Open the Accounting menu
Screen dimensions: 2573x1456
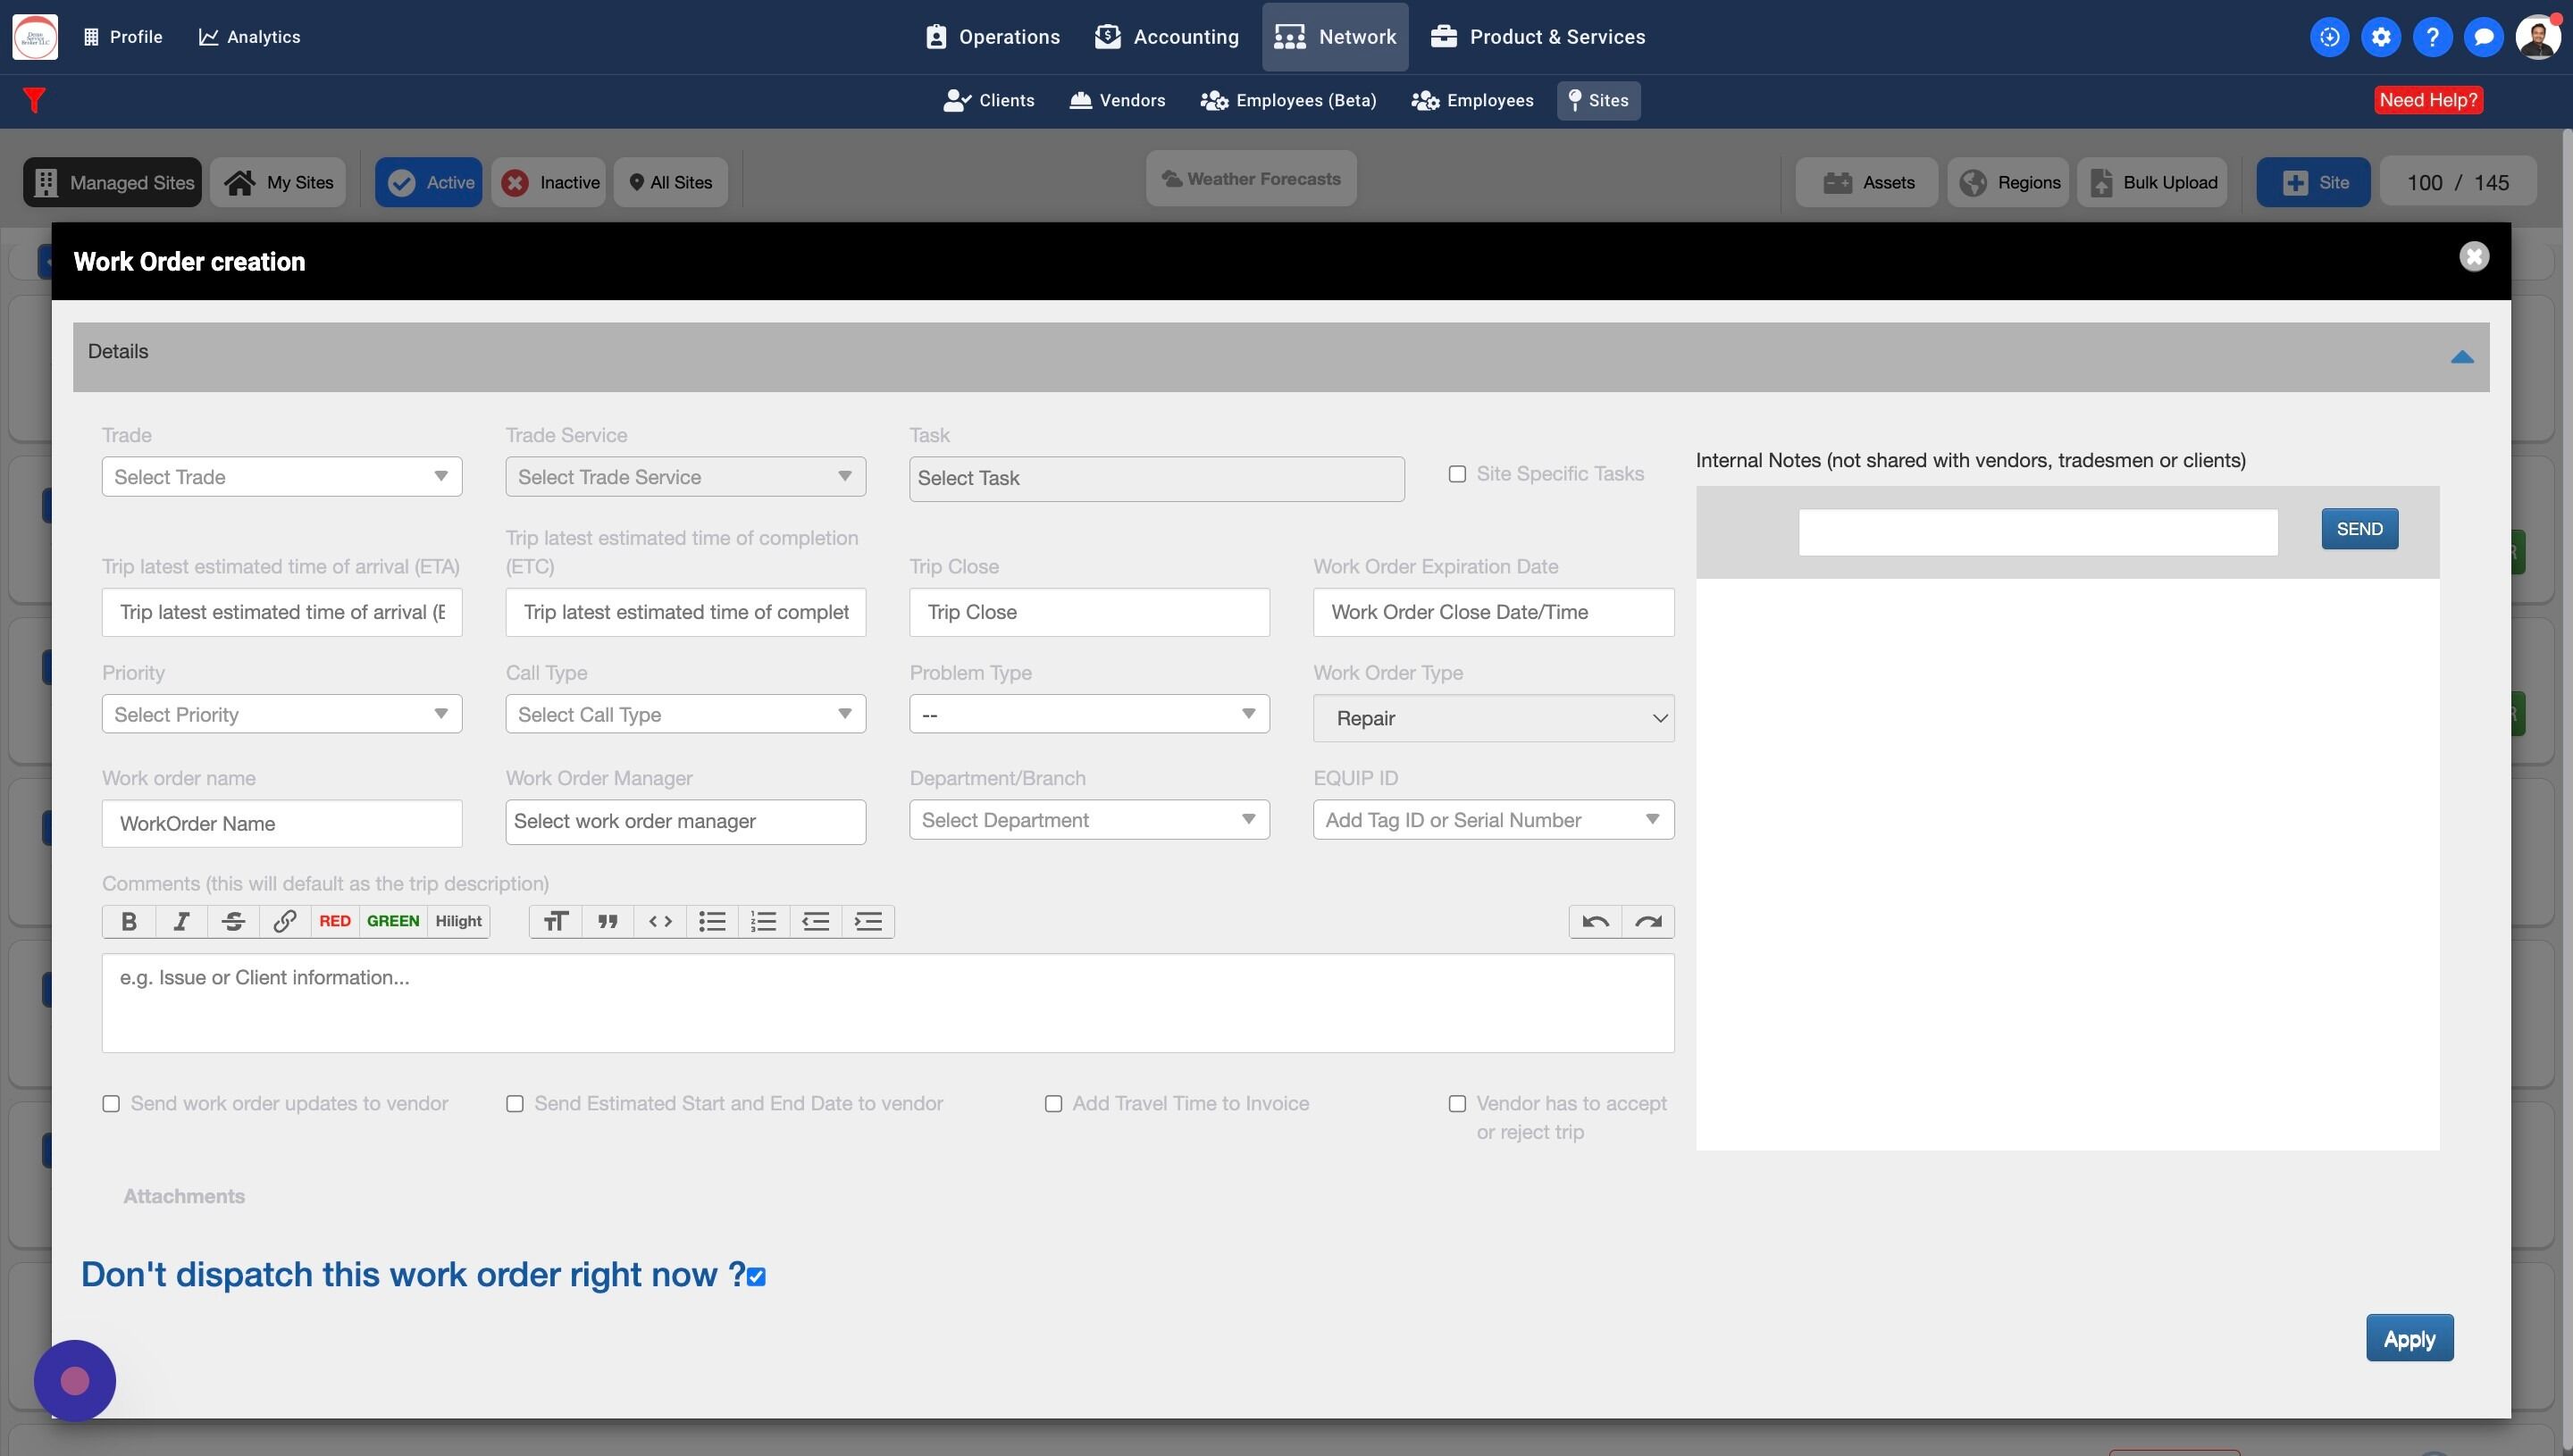click(1166, 37)
